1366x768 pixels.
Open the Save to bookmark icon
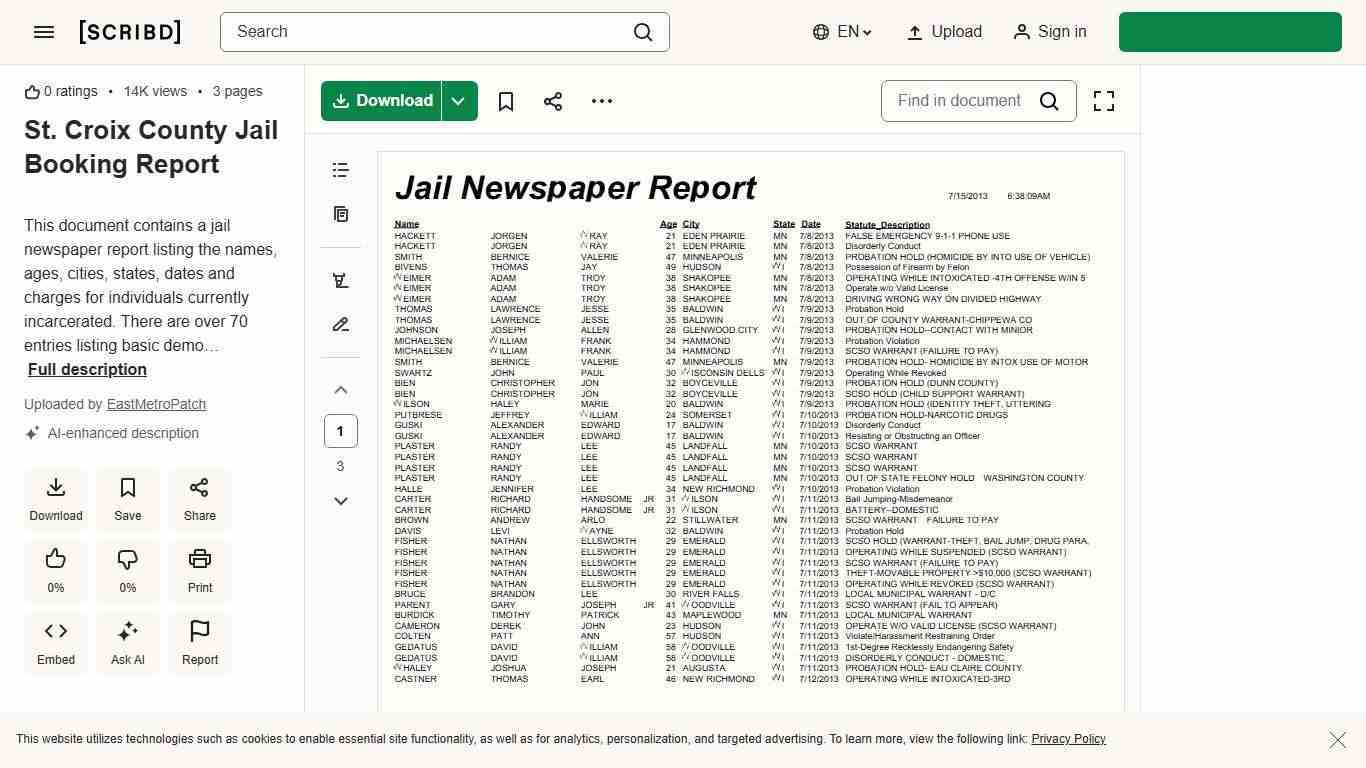coord(506,101)
